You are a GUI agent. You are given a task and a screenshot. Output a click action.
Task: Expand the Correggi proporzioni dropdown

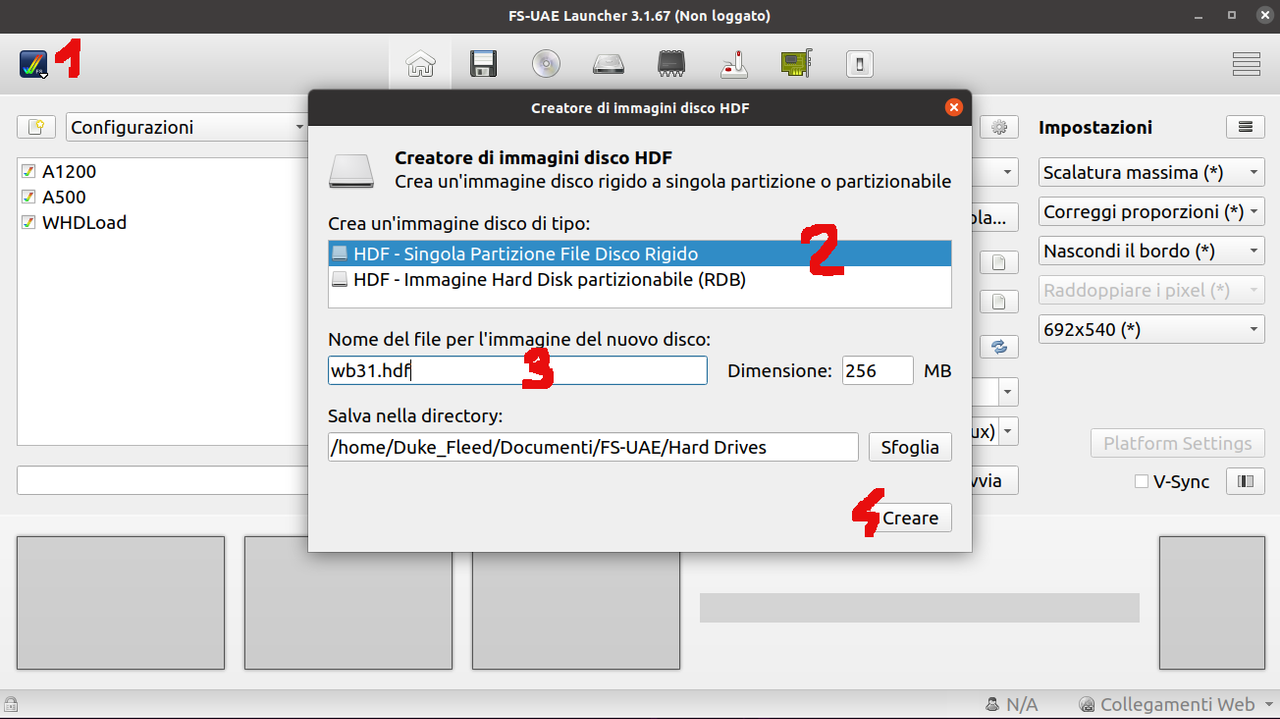coord(1152,212)
